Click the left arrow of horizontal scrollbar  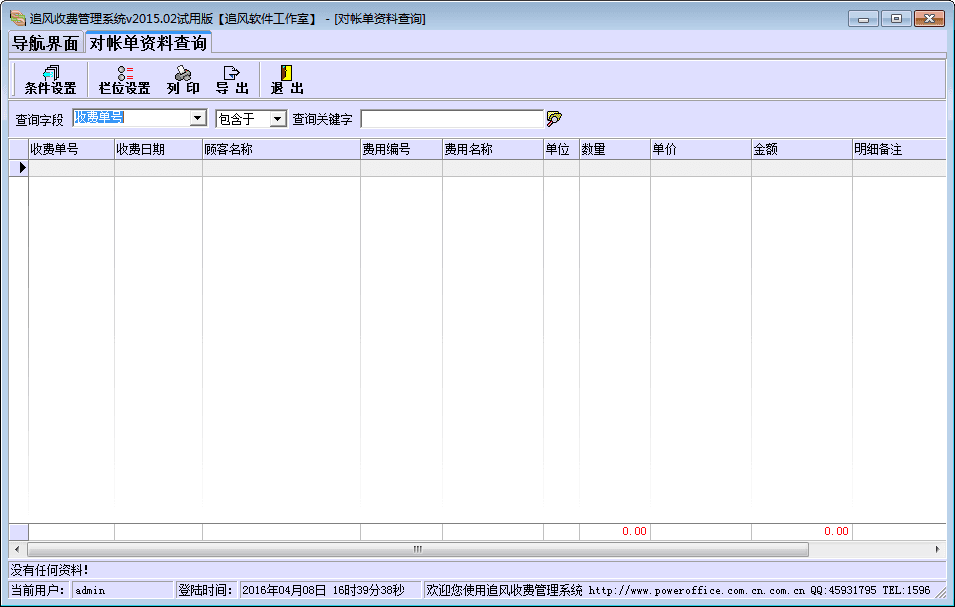[17, 549]
